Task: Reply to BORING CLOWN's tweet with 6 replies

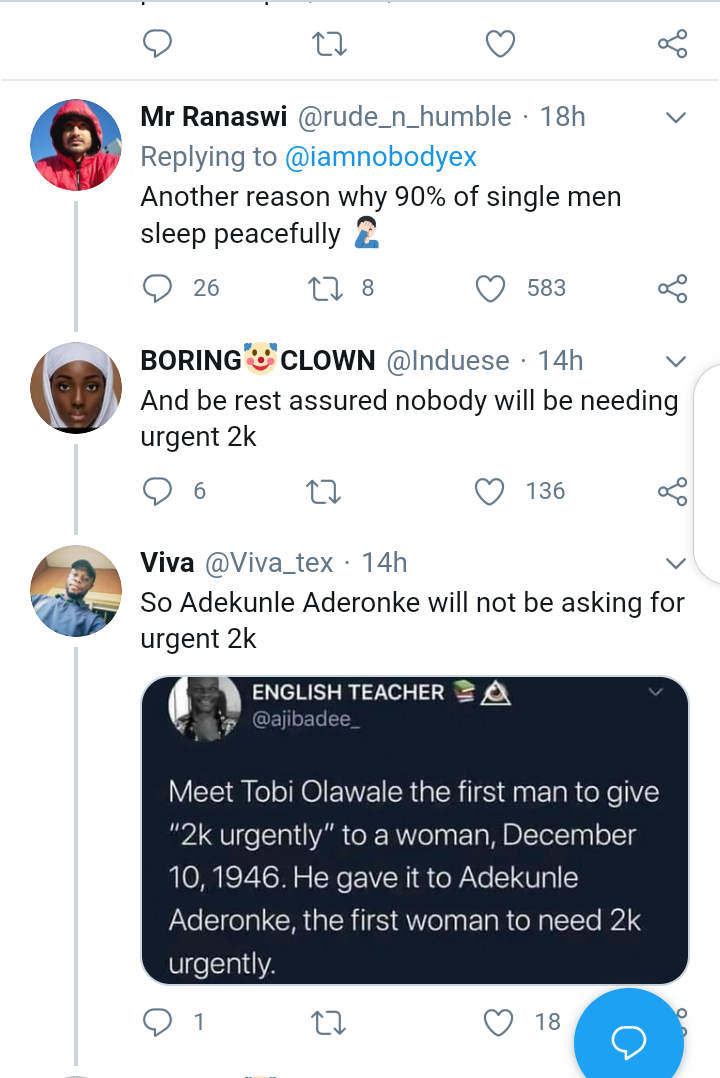Action: pos(157,492)
